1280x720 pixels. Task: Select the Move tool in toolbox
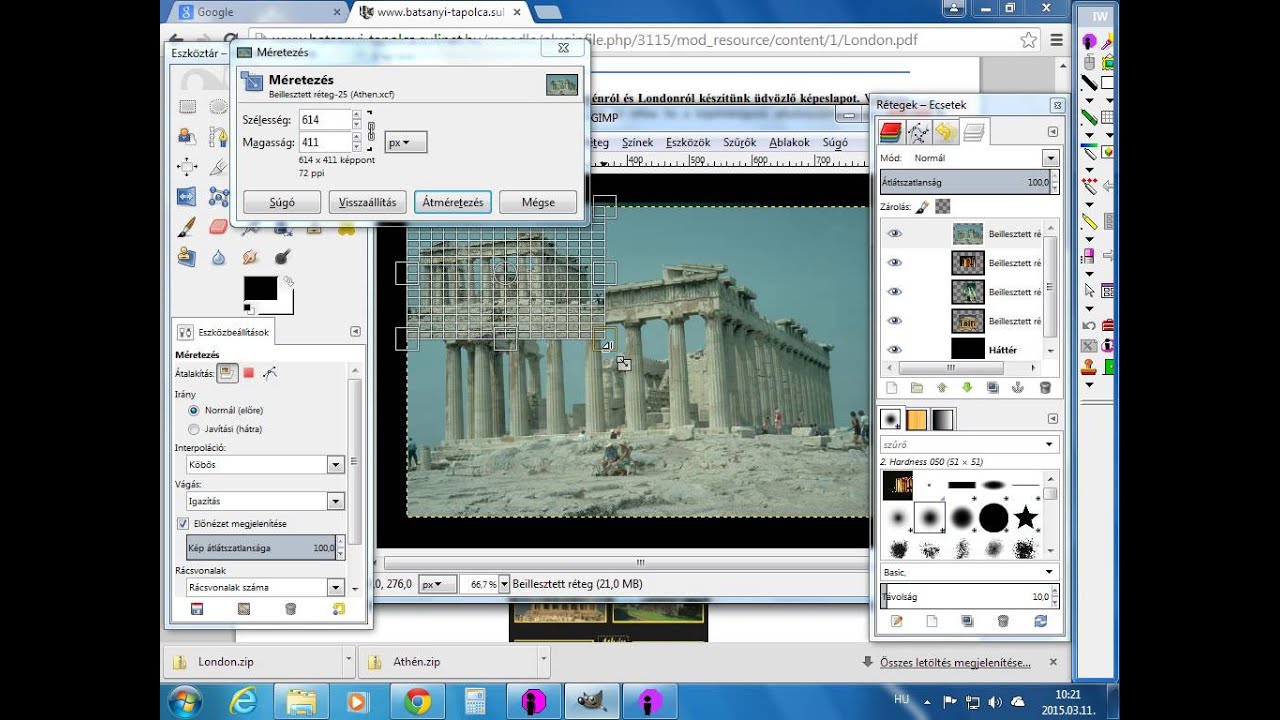point(187,167)
